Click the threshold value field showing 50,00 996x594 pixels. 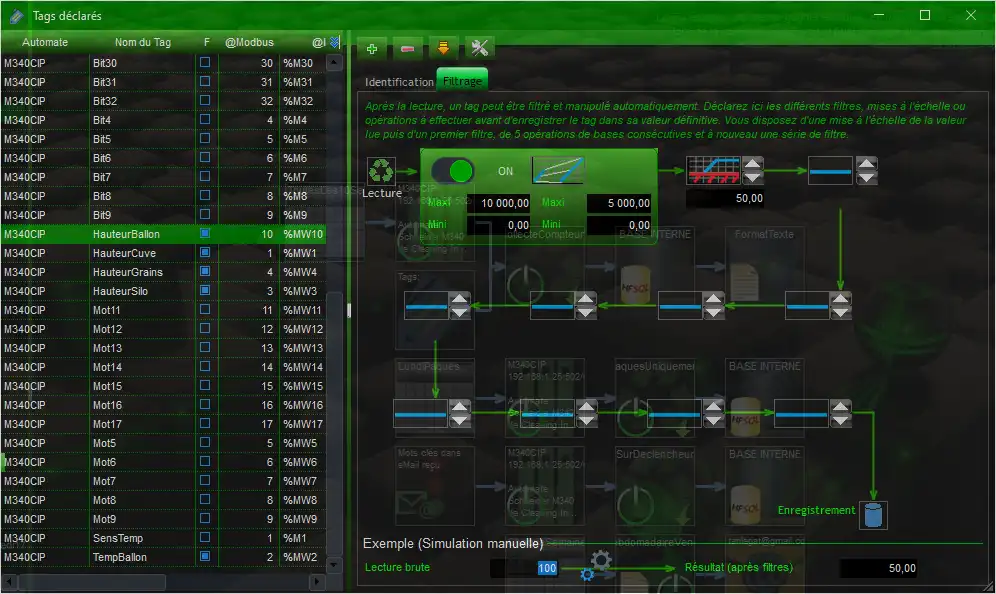(725, 199)
